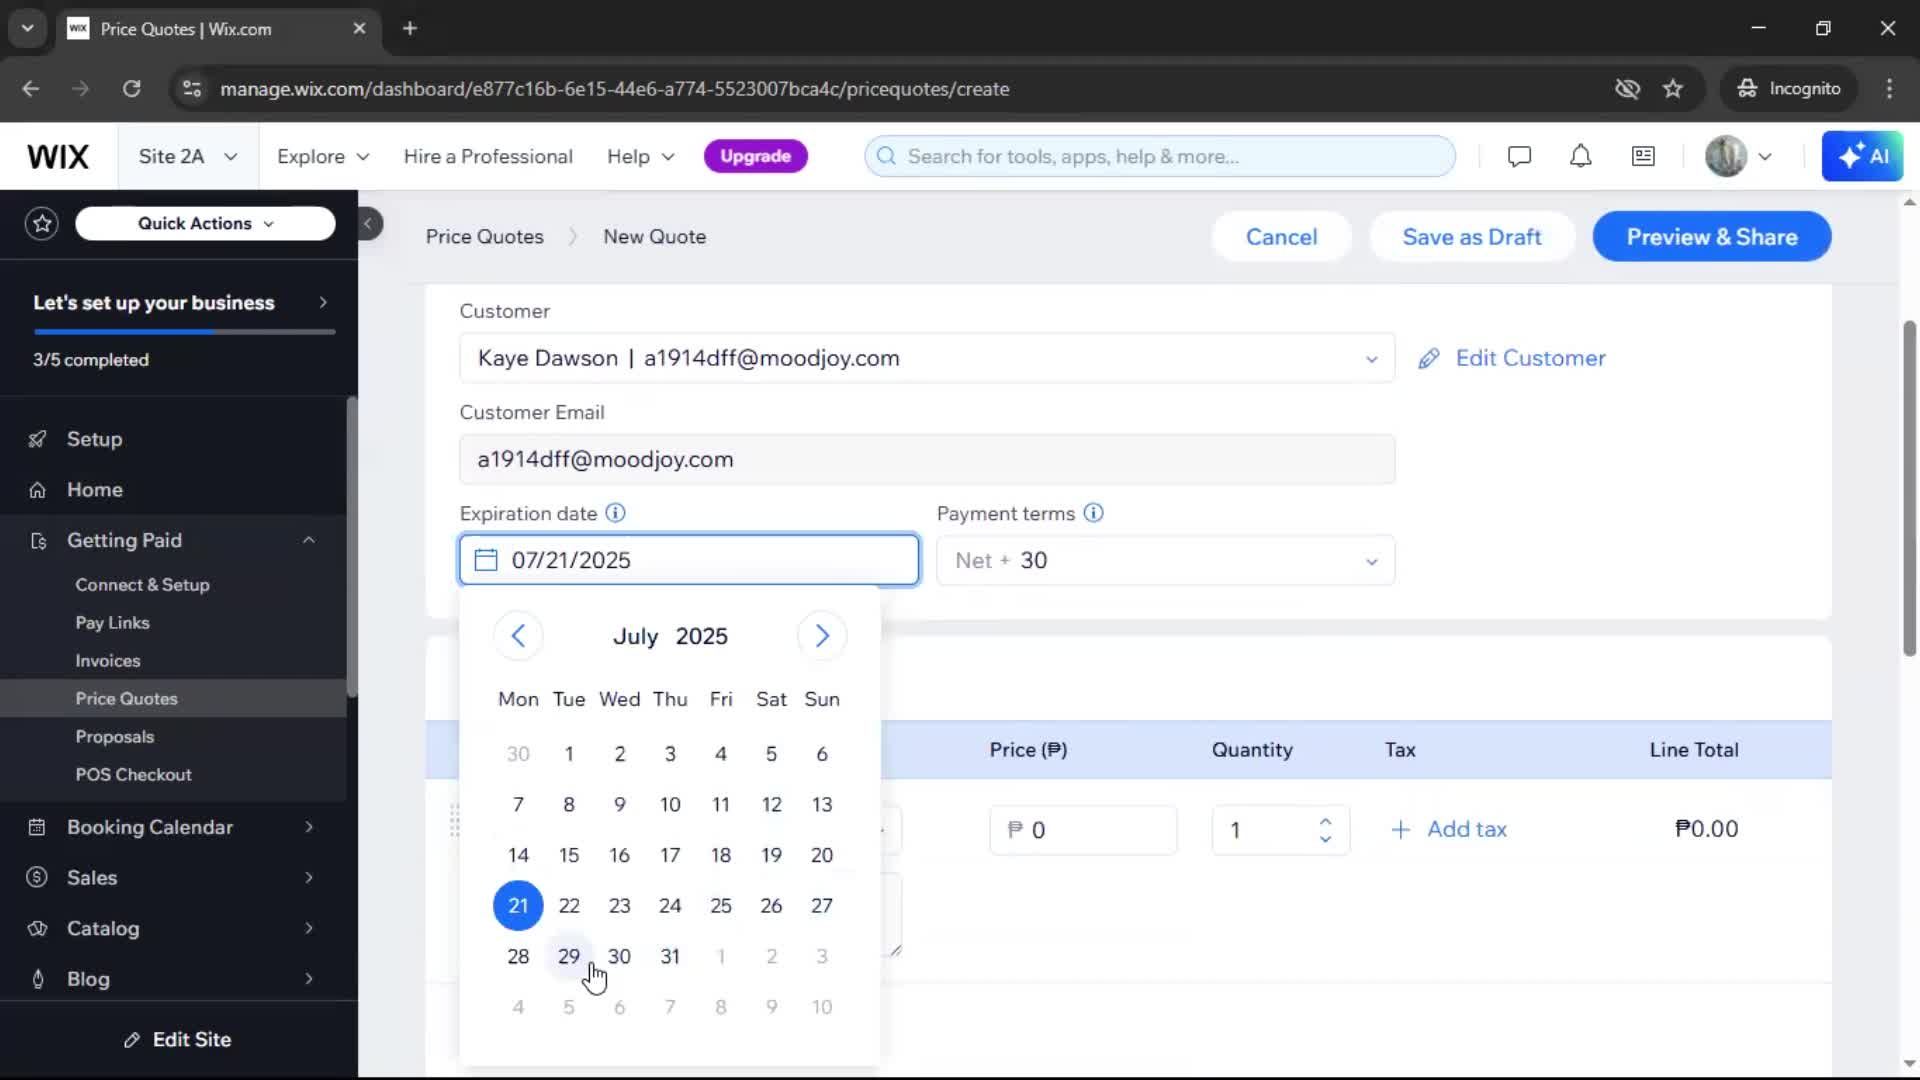Click Price Quotes breadcrumb
This screenshot has height=1080, width=1920.
(x=485, y=237)
